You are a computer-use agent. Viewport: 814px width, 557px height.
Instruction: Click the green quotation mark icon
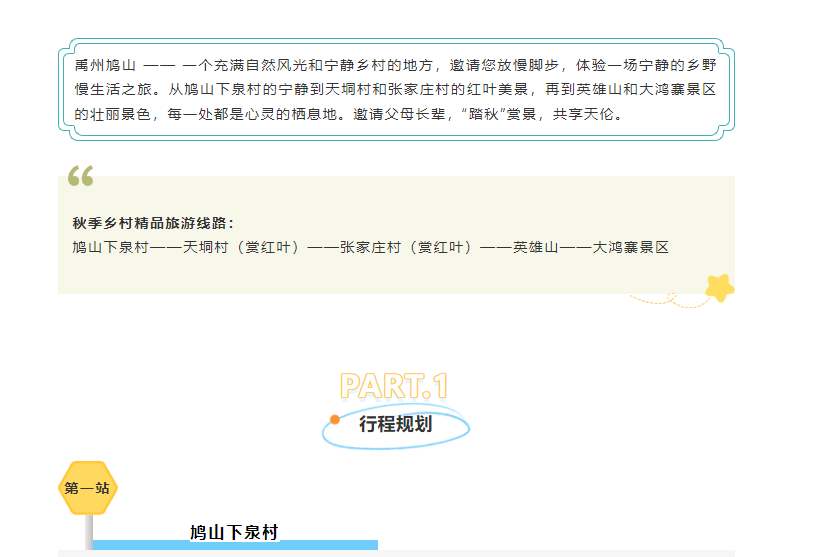click(x=80, y=177)
